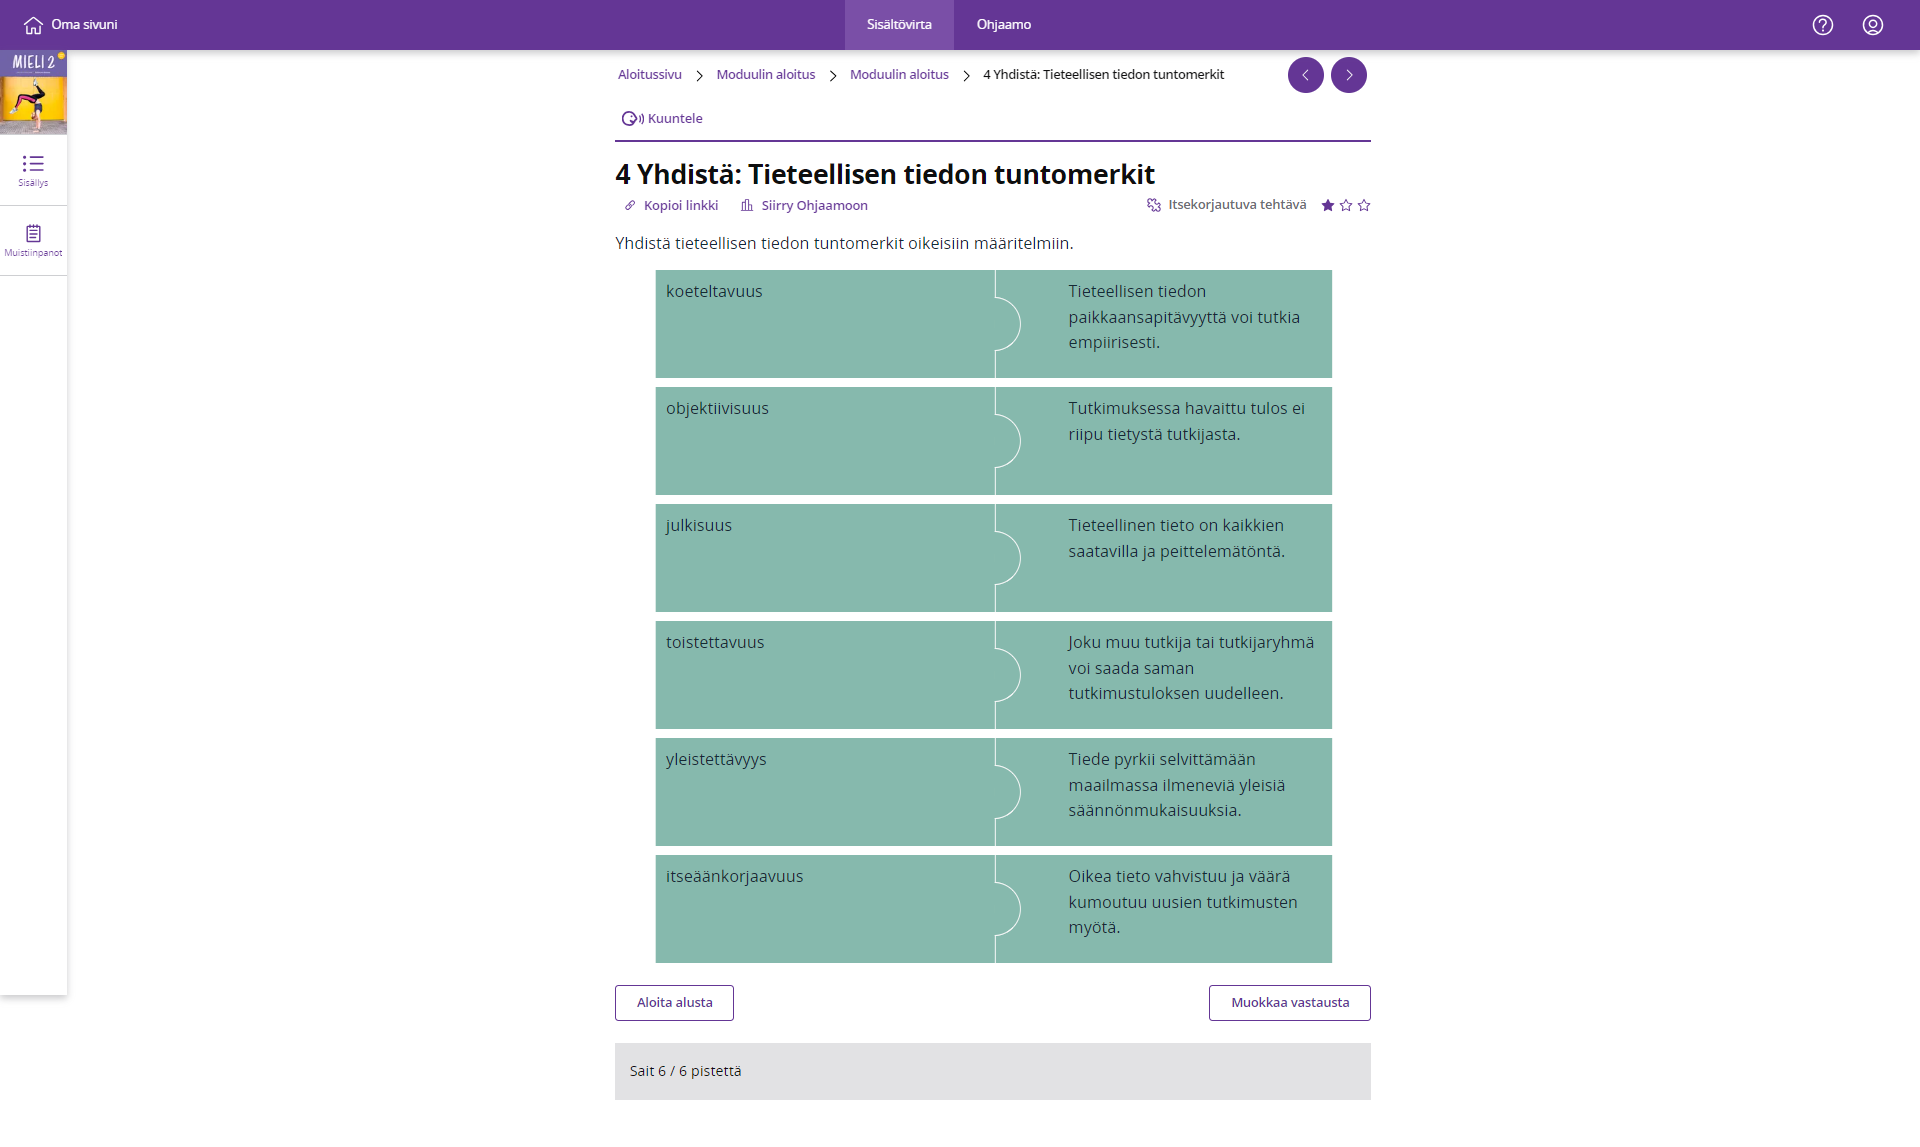Image resolution: width=1920 pixels, height=1147 pixels.
Task: Open the Aloitussivu breadcrumb link
Action: (x=649, y=75)
